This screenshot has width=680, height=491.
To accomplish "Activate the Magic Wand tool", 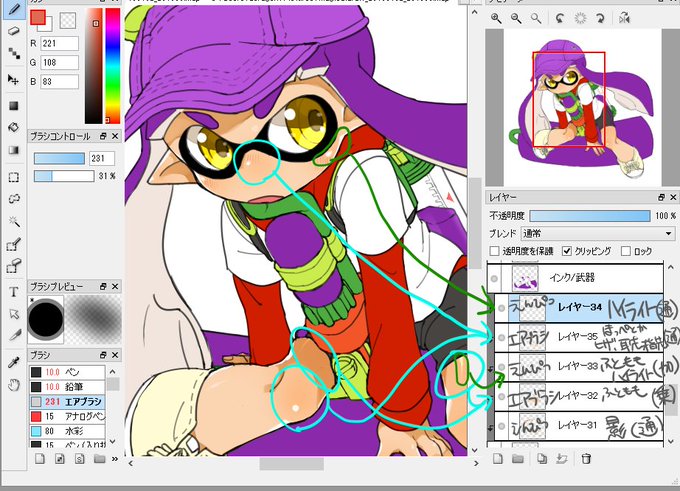I will [13, 222].
